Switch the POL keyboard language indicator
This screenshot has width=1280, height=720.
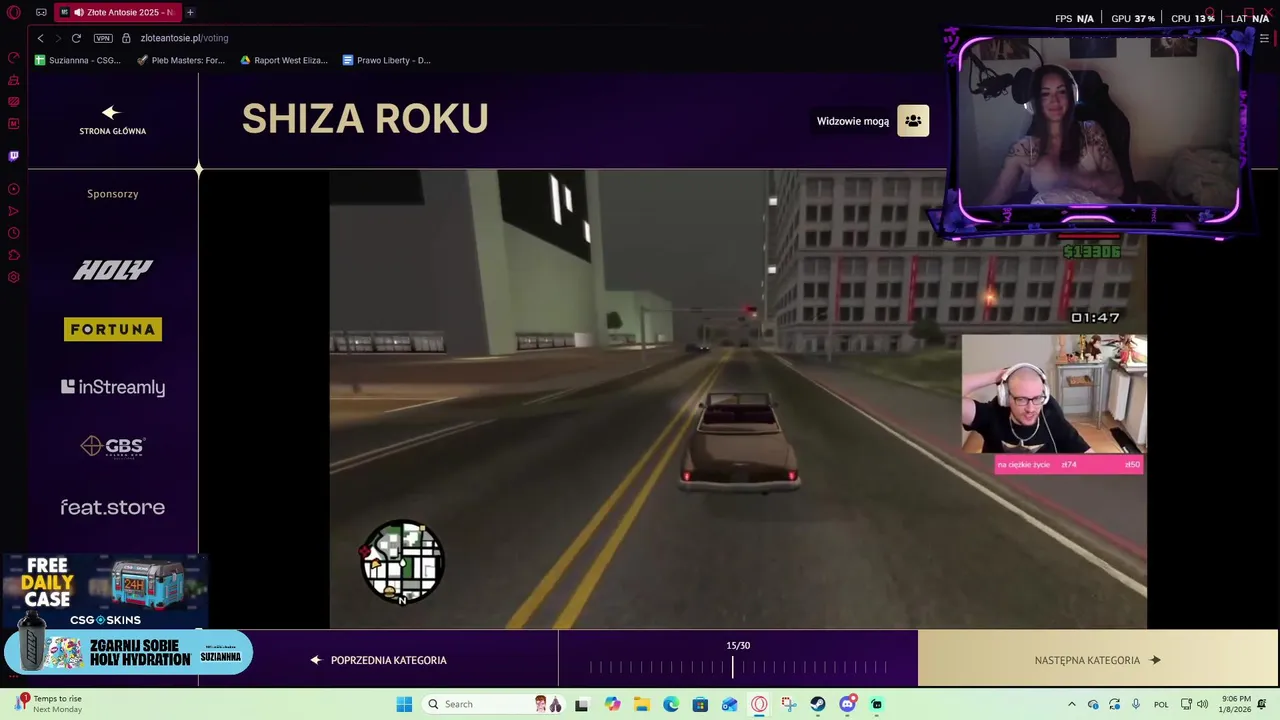[1161, 704]
